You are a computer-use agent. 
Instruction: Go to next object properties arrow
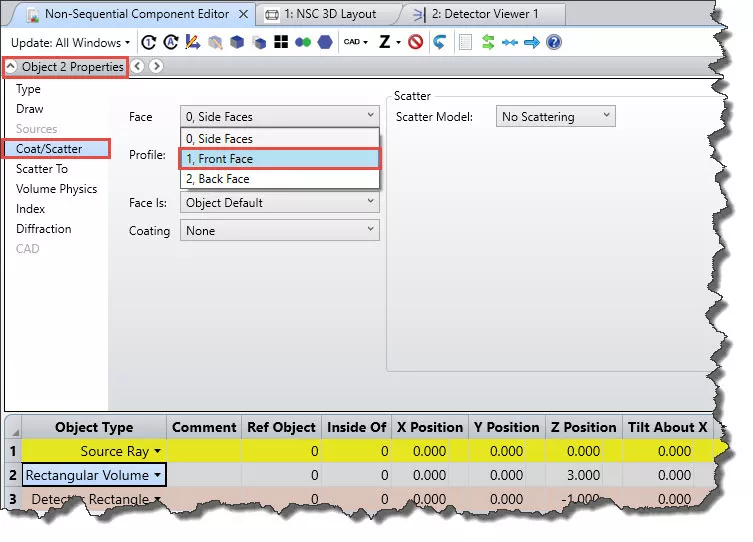click(x=156, y=67)
